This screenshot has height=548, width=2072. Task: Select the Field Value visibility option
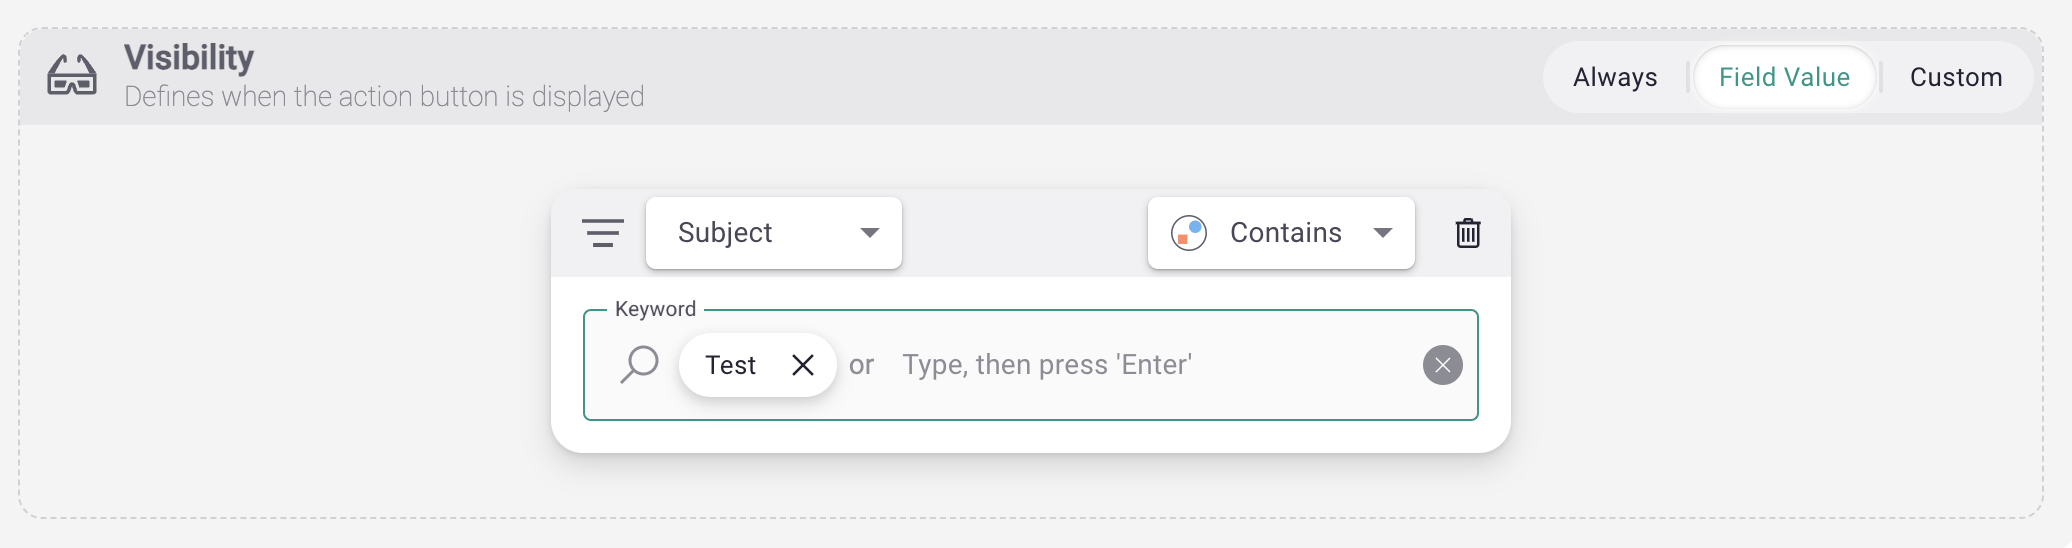click(x=1784, y=77)
